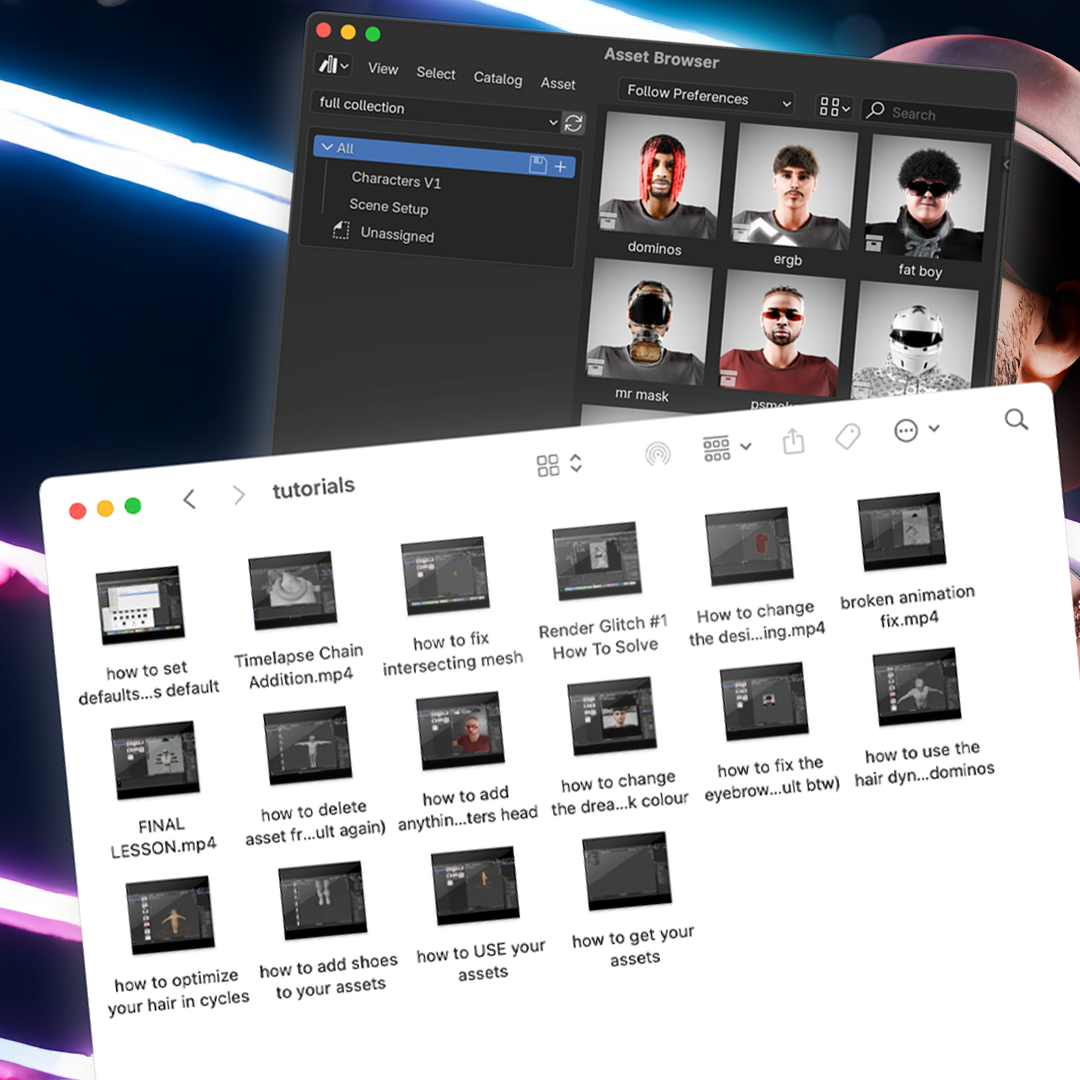Viewport: 1080px width, 1080px height.
Task: Open the Asset Browser editor type dropdown
Action: [x=334, y=65]
